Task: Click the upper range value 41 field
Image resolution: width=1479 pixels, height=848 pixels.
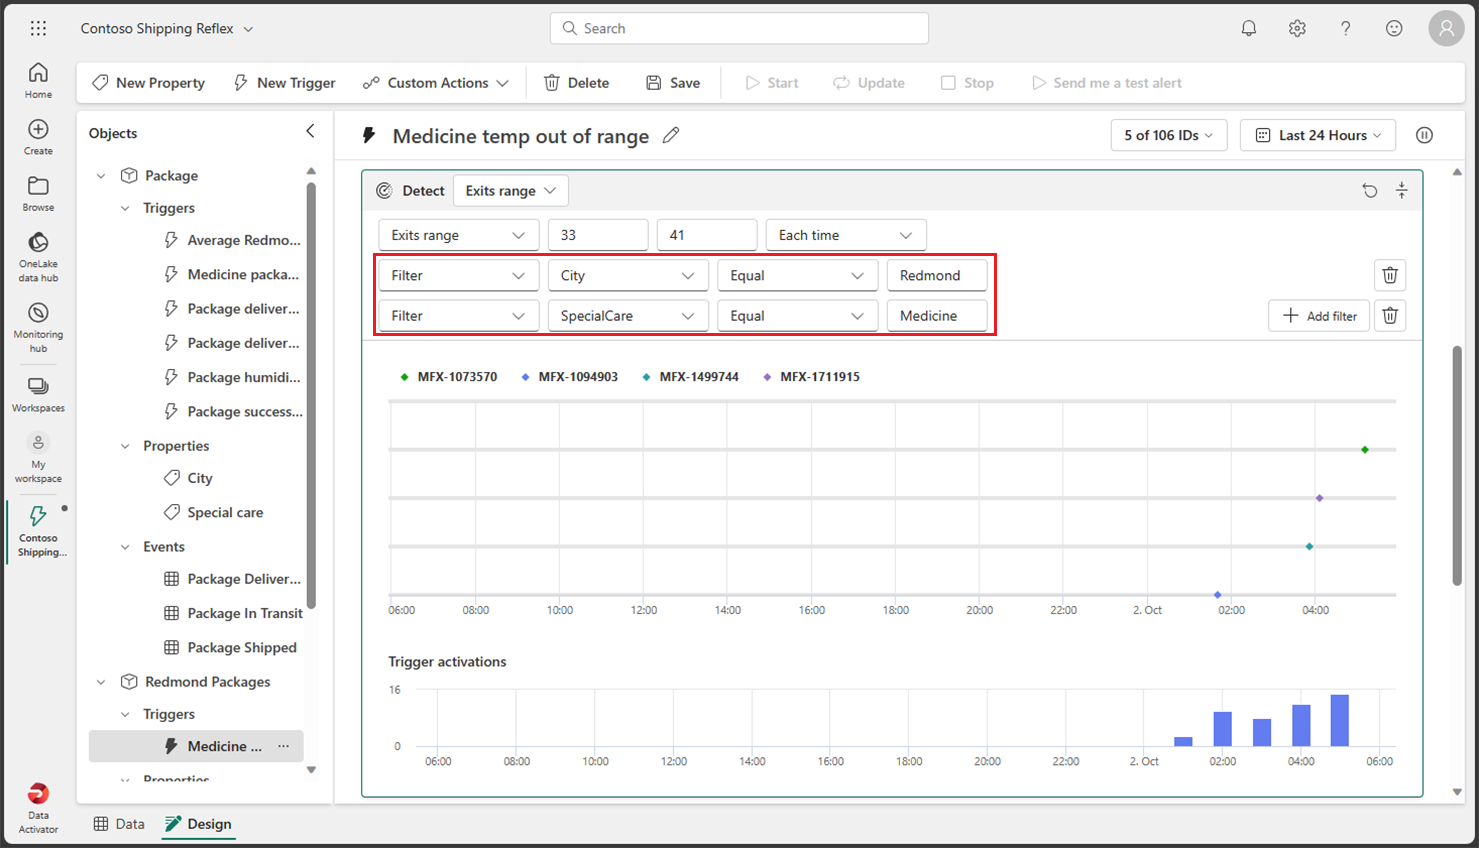Action: (x=707, y=235)
